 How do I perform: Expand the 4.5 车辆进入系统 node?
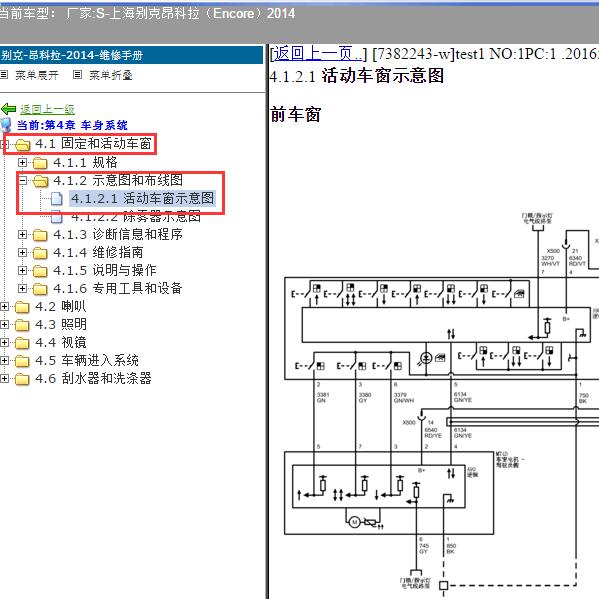(4, 360)
